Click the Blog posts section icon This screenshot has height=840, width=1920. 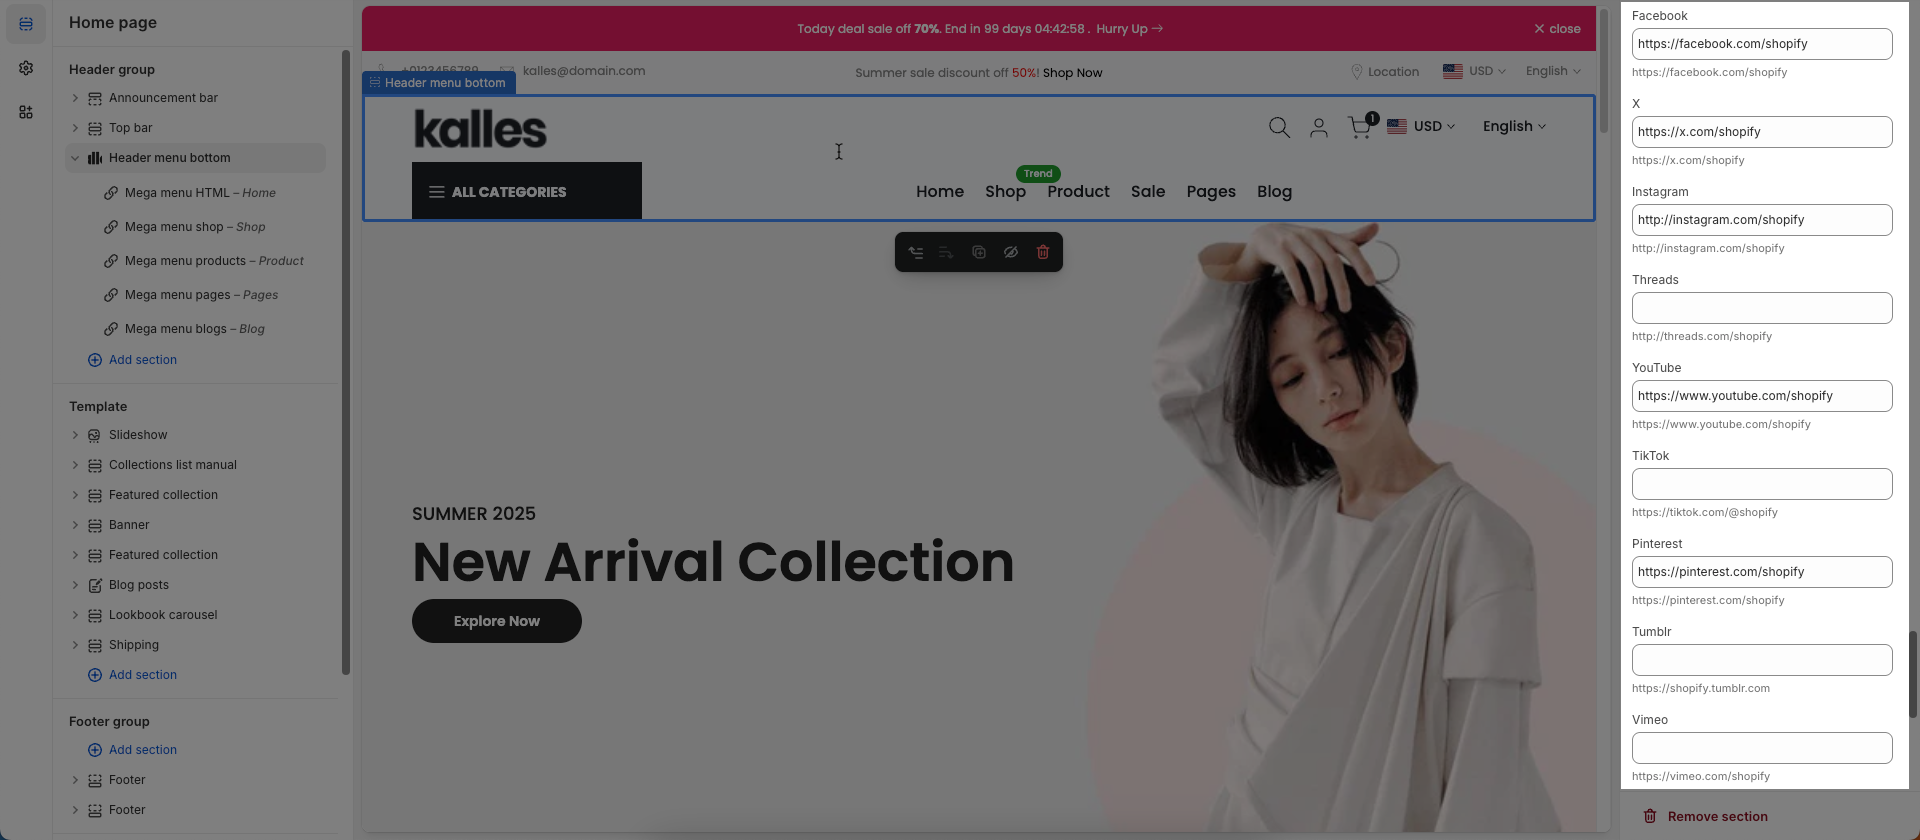94,585
